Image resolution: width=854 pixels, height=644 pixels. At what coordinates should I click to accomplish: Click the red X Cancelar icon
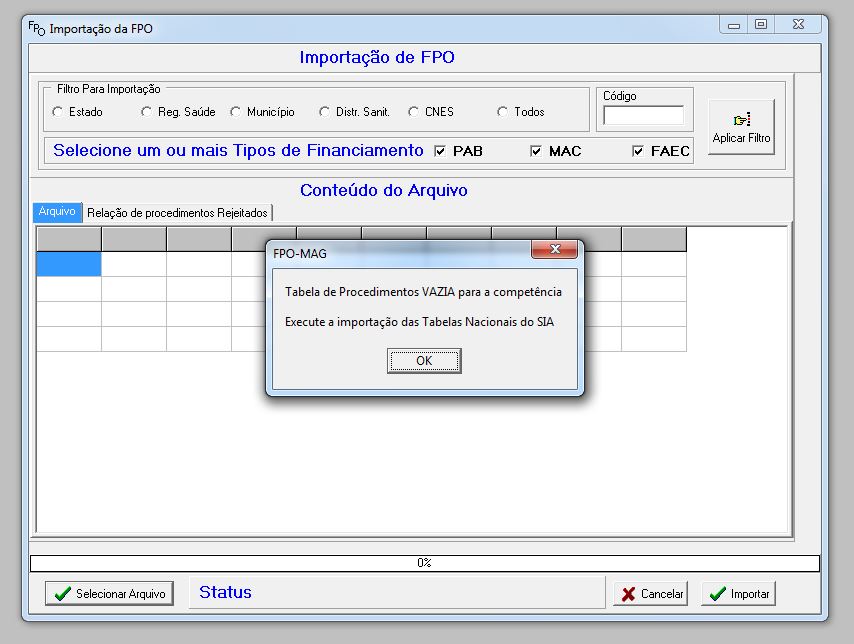628,594
